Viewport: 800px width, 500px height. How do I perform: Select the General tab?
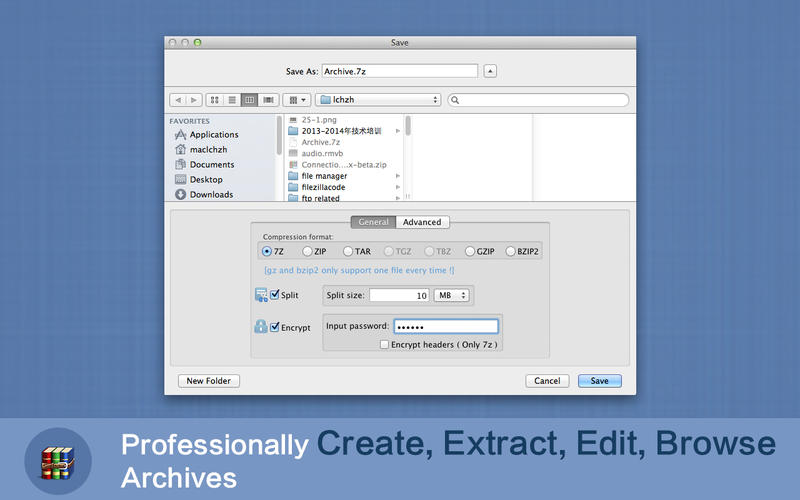[x=373, y=222]
